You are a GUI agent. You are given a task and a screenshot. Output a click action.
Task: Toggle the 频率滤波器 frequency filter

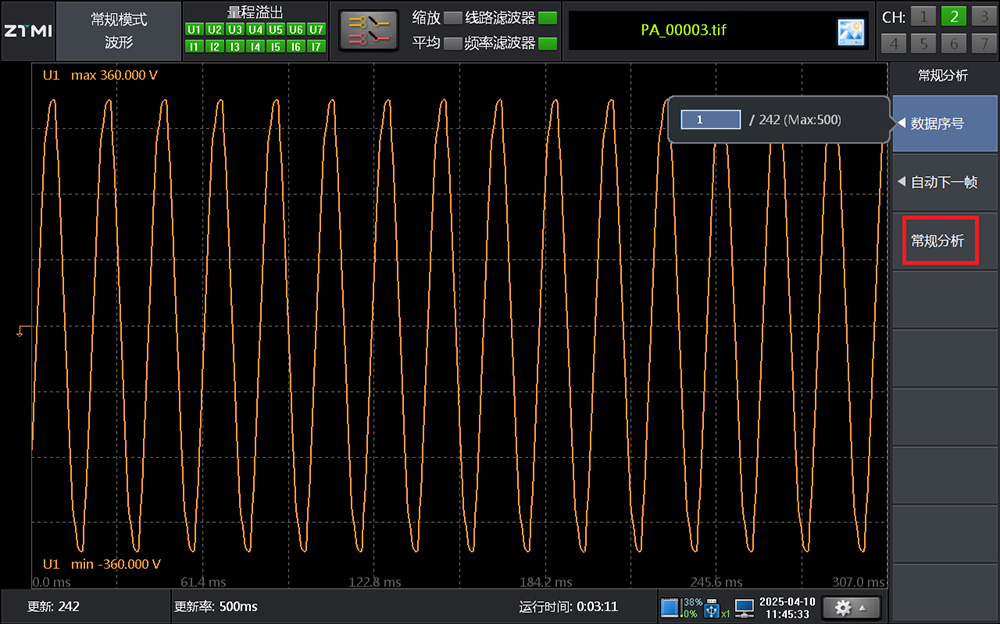point(547,43)
